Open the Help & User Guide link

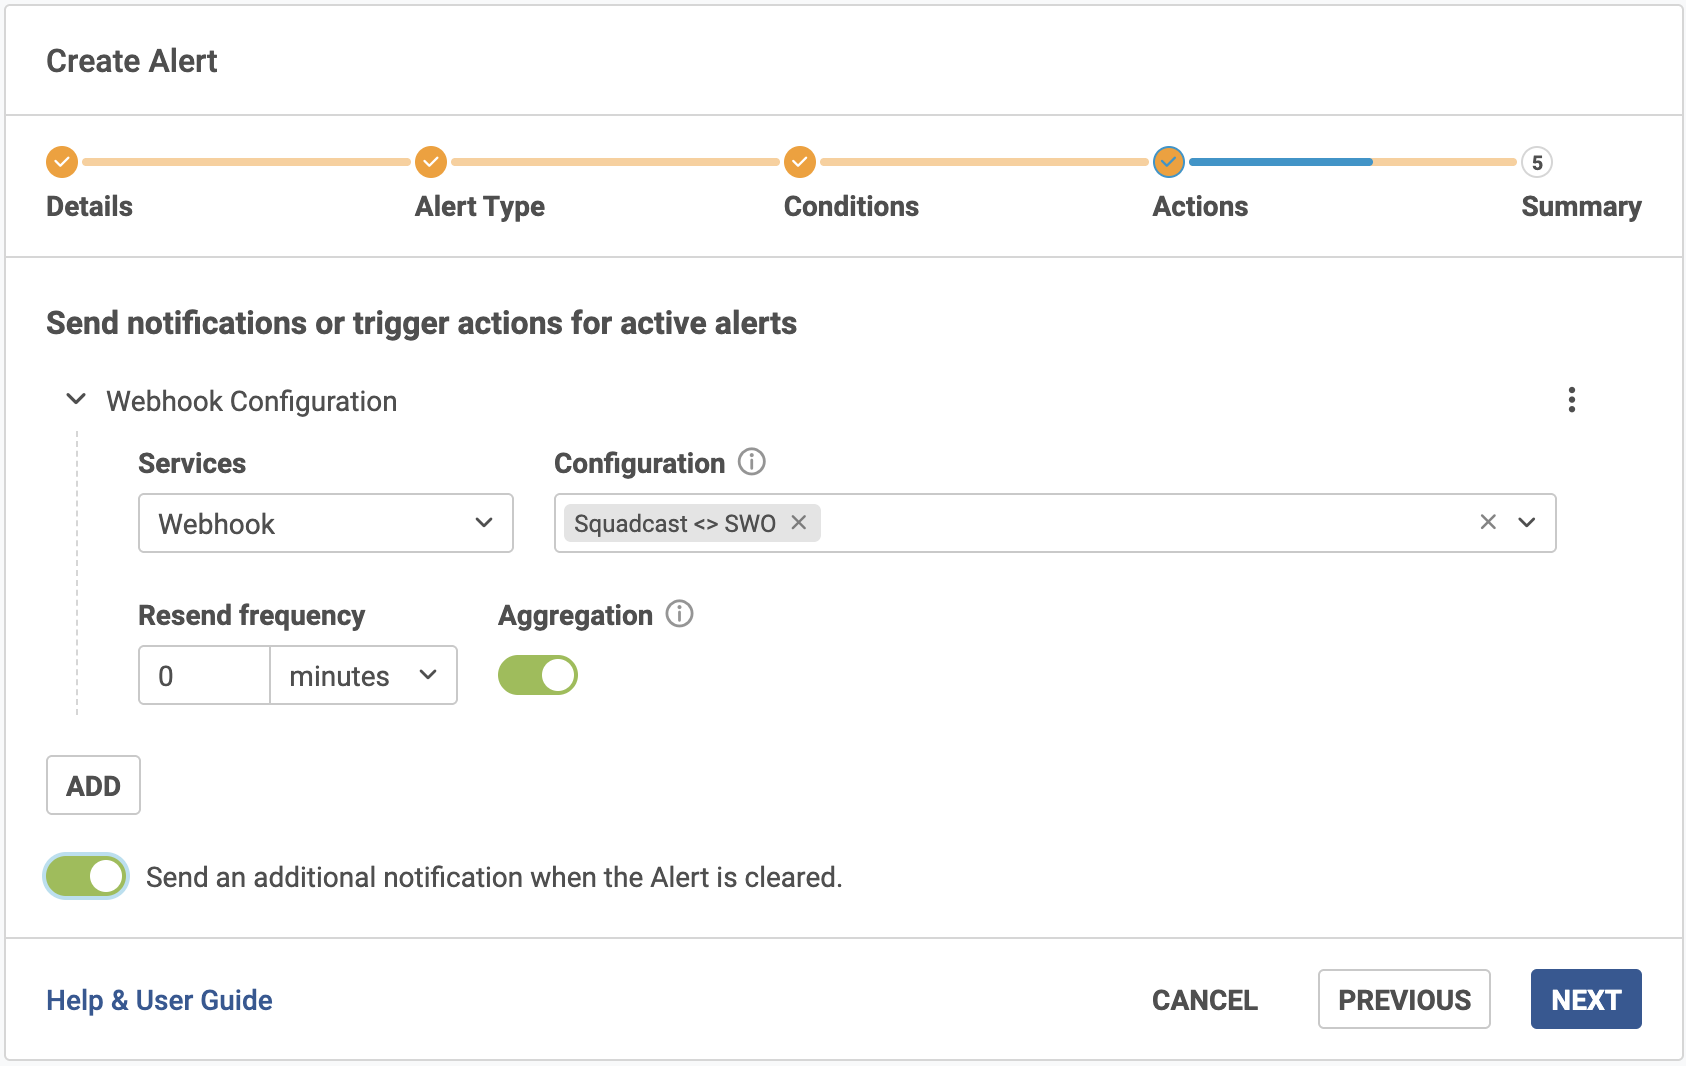pyautogui.click(x=159, y=1000)
